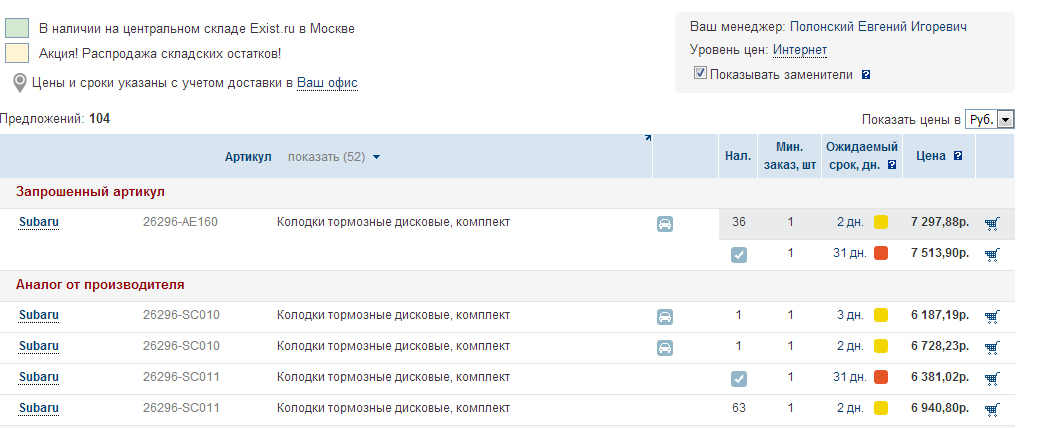Open help icon beside Показывать заменители

(x=866, y=74)
